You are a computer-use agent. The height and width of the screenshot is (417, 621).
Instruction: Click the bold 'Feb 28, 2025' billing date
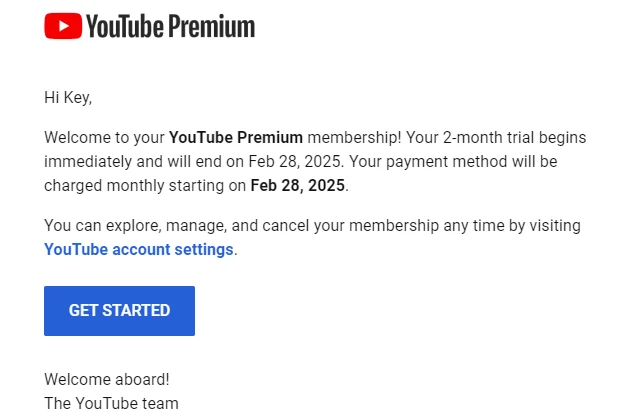[x=297, y=186]
